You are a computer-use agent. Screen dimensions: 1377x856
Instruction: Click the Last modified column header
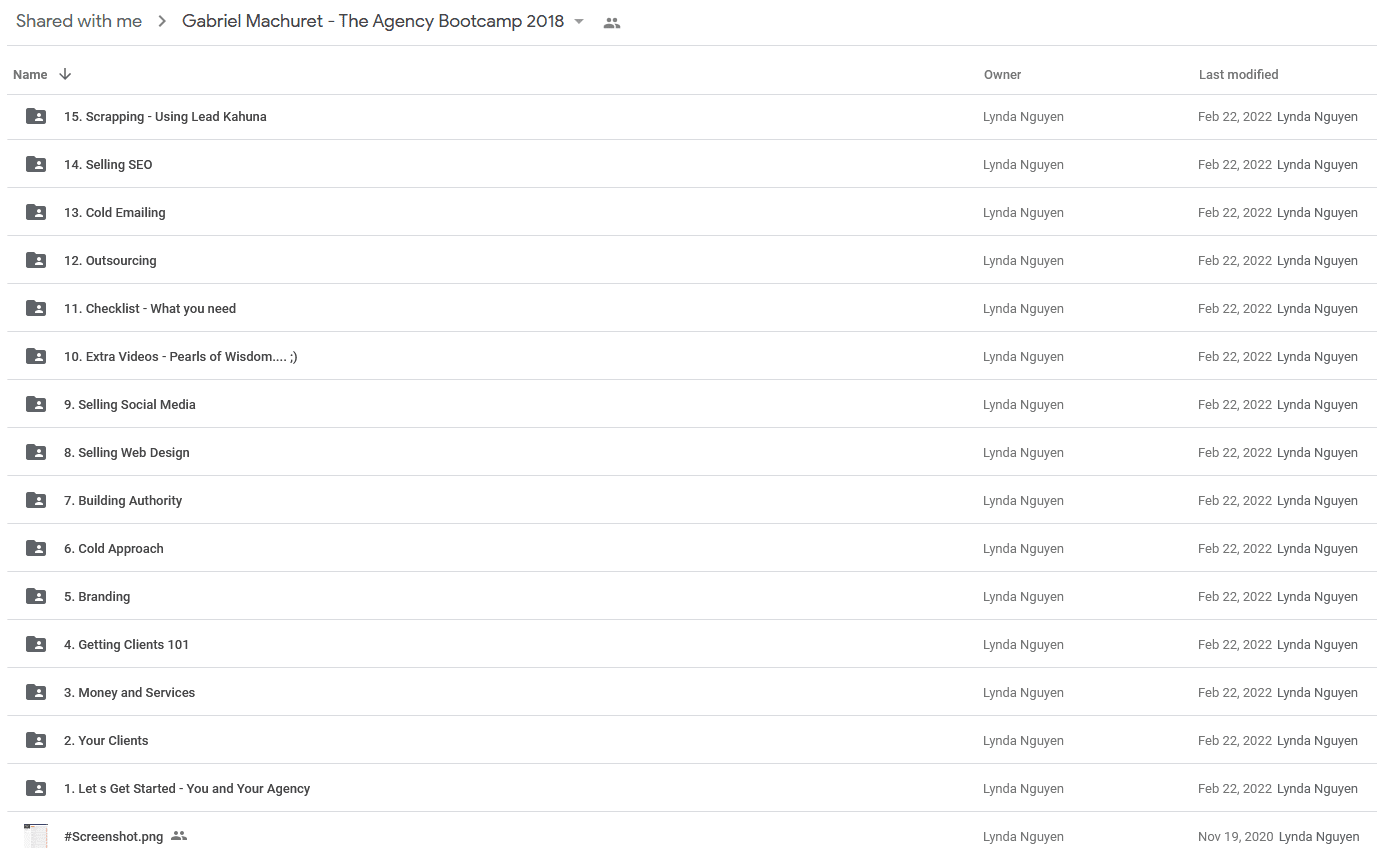(1238, 74)
